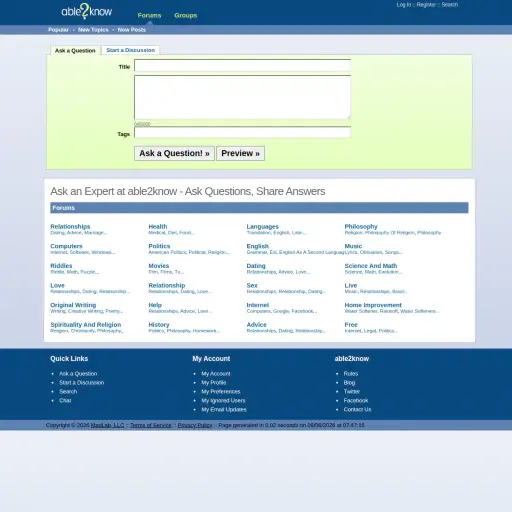Click the Preview » button
The image size is (512, 512).
coord(240,153)
